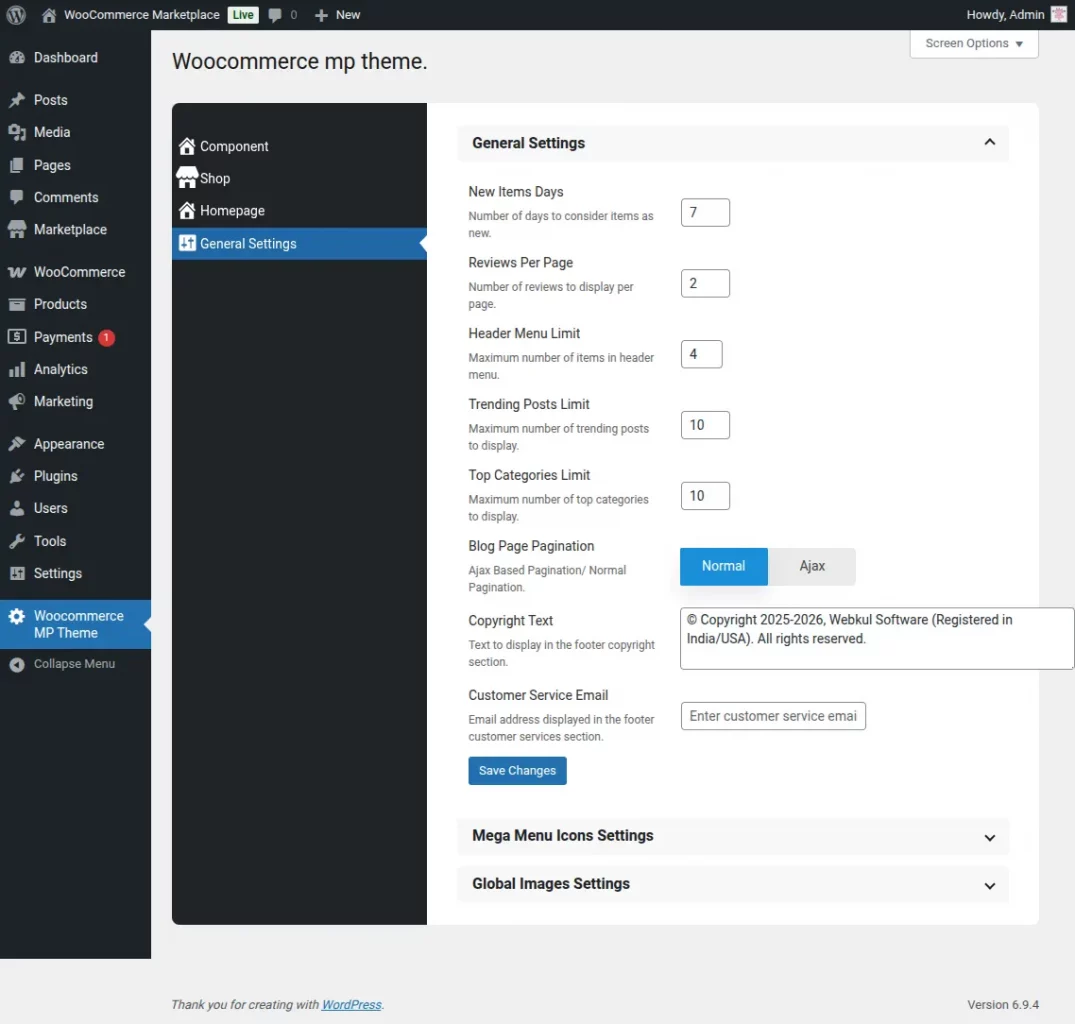Click the Users person icon
Image resolution: width=1075 pixels, height=1024 pixels.
(x=17, y=509)
